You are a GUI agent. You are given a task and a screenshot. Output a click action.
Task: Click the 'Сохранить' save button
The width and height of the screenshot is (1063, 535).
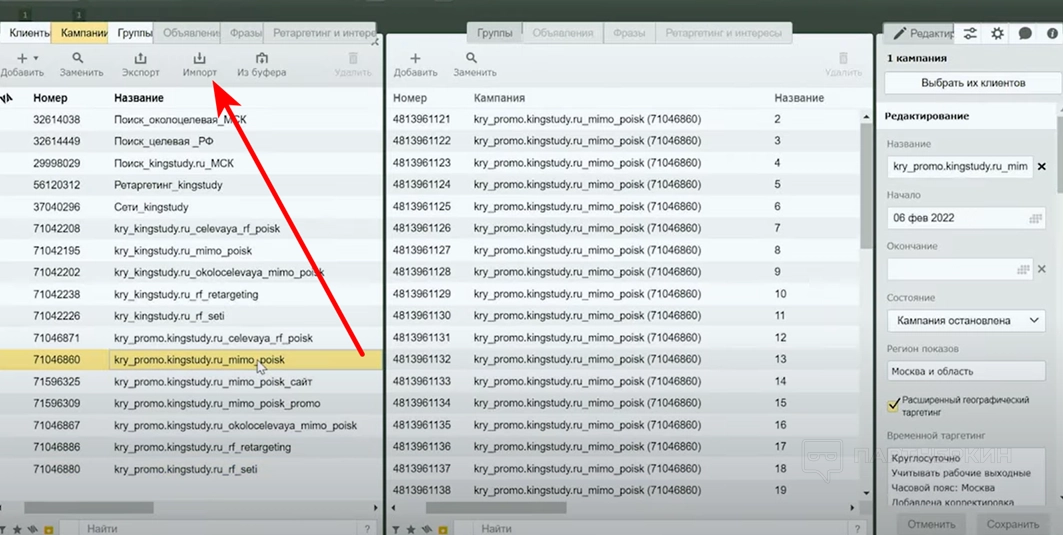click(1012, 524)
